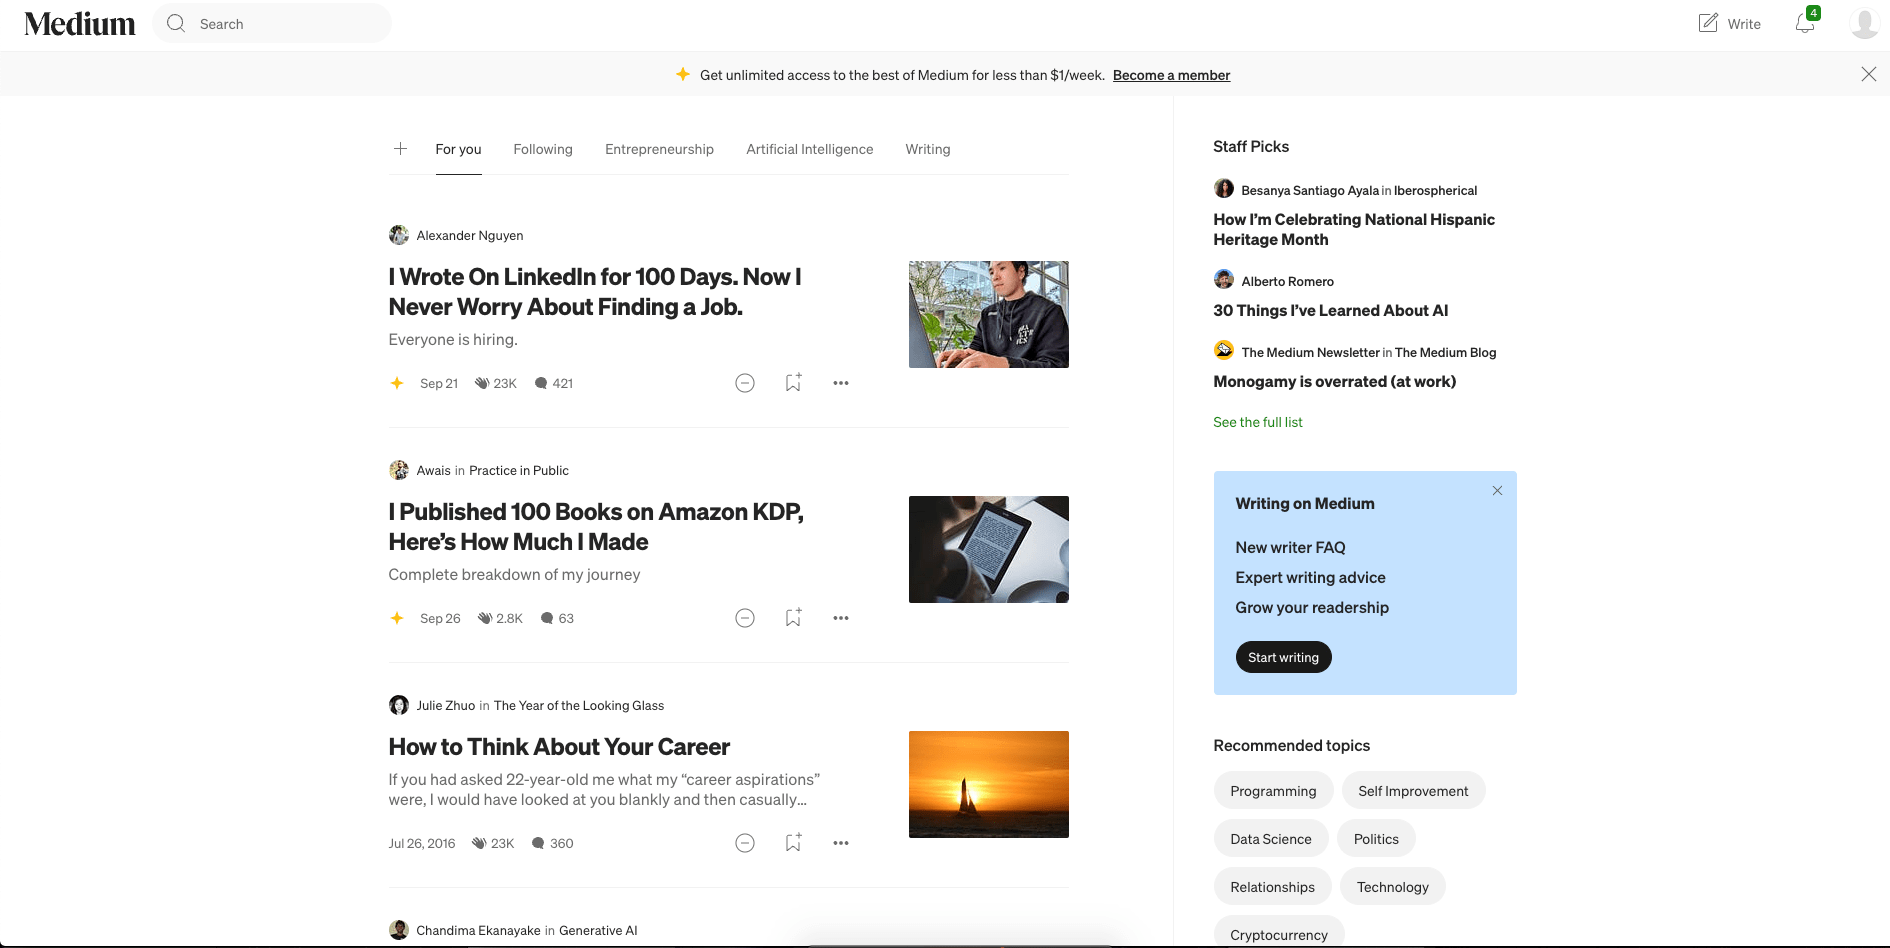Click Alberto Romero's avatar
Viewport: 1890px width, 948px height.
click(1224, 279)
